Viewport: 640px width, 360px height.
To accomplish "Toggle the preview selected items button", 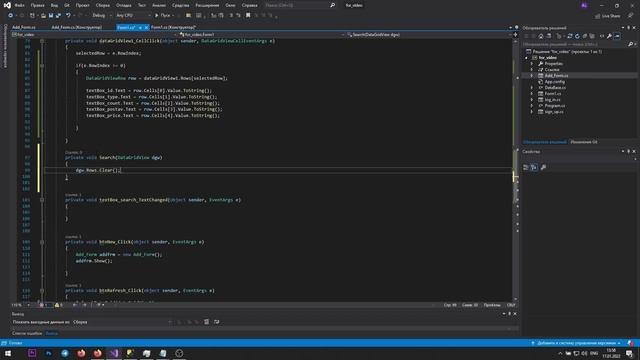I will [x=617, y=36].
